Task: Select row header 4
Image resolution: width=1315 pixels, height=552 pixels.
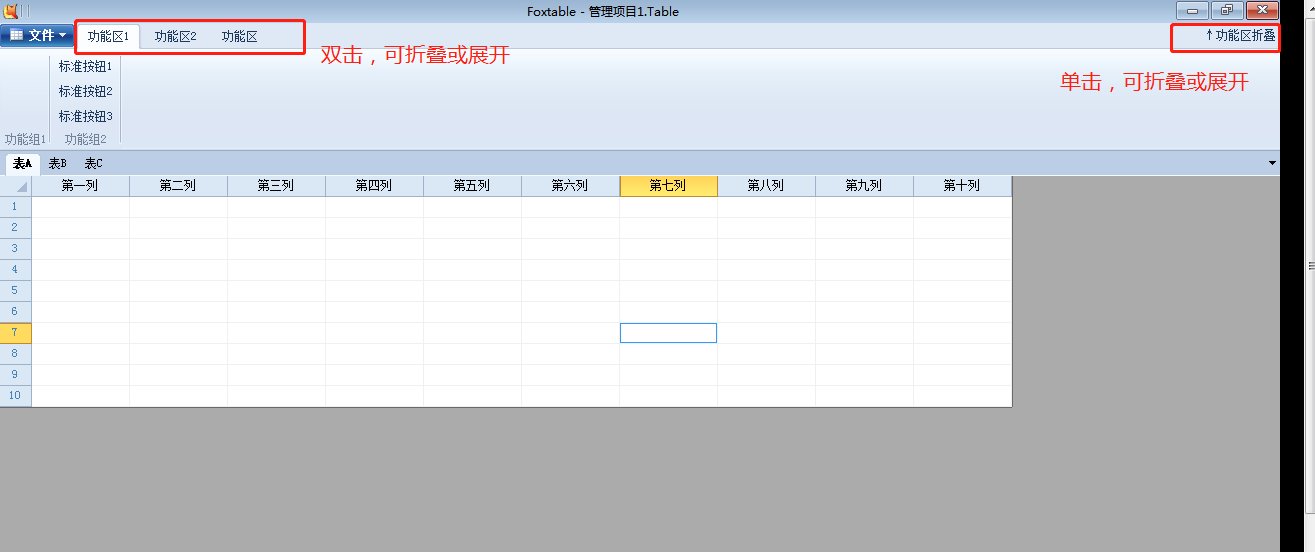Action: (16, 270)
